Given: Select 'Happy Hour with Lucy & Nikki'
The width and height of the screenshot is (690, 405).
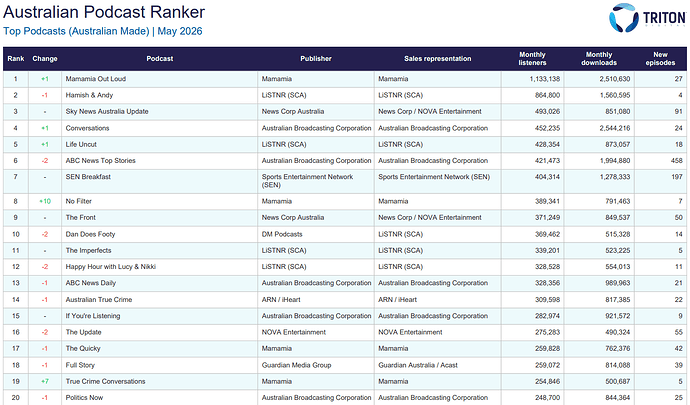Looking at the screenshot, I should pyautogui.click(x=111, y=267).
